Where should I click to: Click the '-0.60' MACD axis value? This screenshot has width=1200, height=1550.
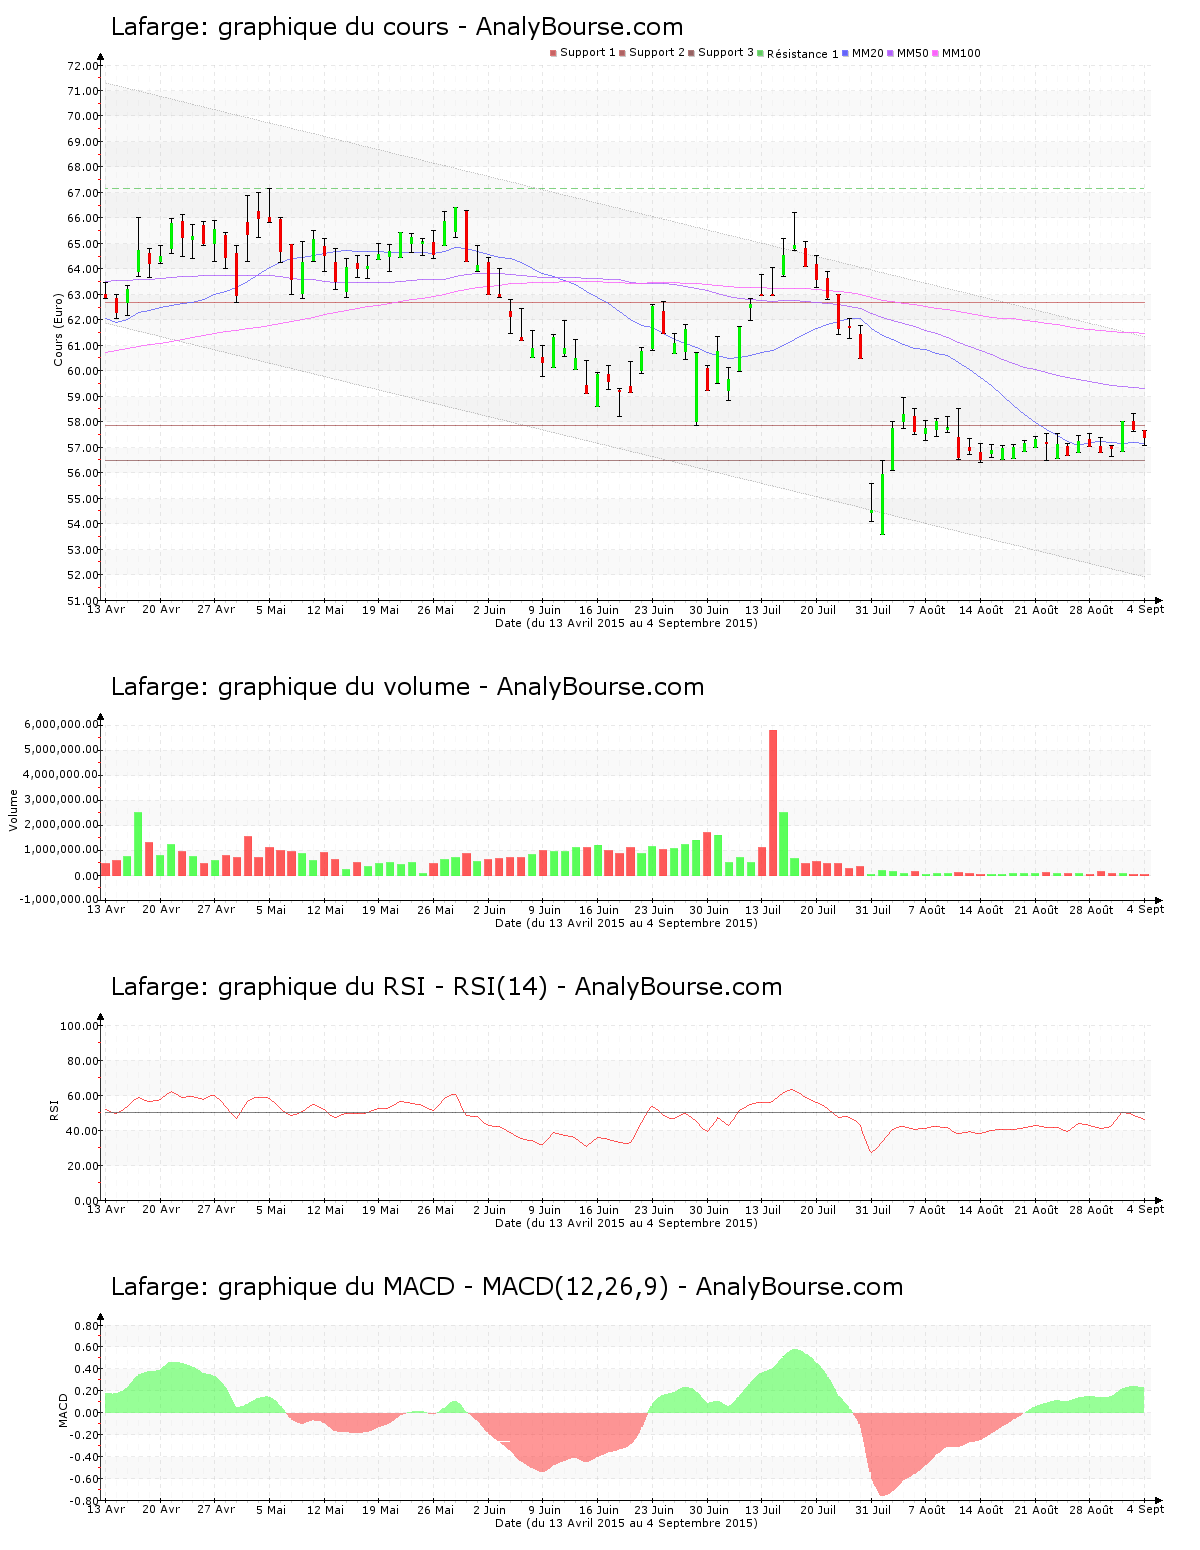coord(85,1479)
